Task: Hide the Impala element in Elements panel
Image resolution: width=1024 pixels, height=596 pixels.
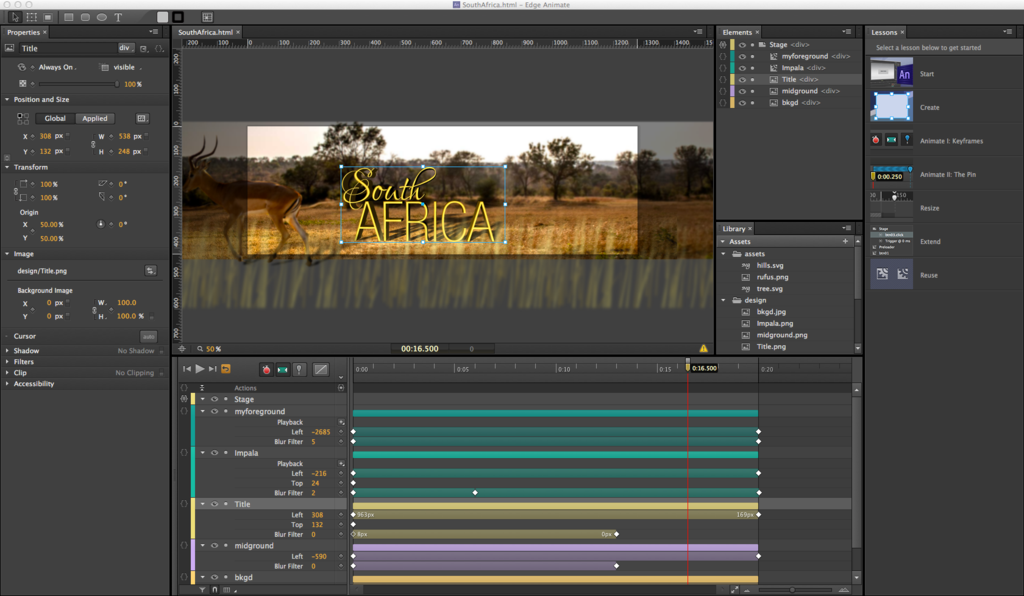Action: pos(742,68)
